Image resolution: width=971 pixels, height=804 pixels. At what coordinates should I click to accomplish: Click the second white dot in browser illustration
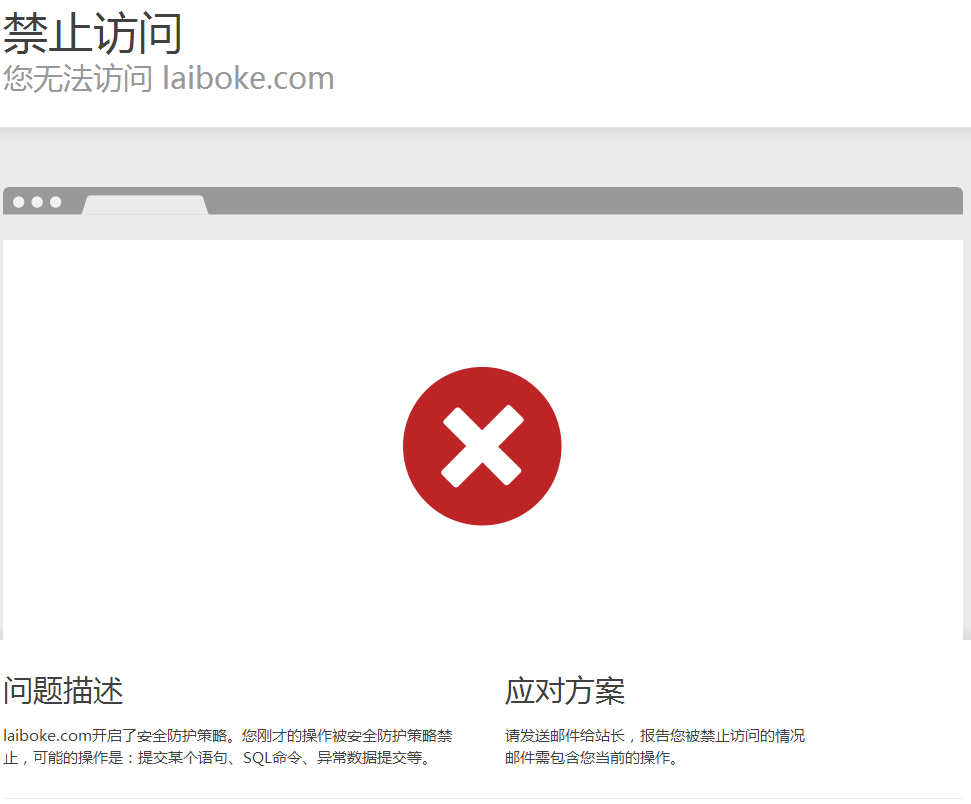point(37,202)
